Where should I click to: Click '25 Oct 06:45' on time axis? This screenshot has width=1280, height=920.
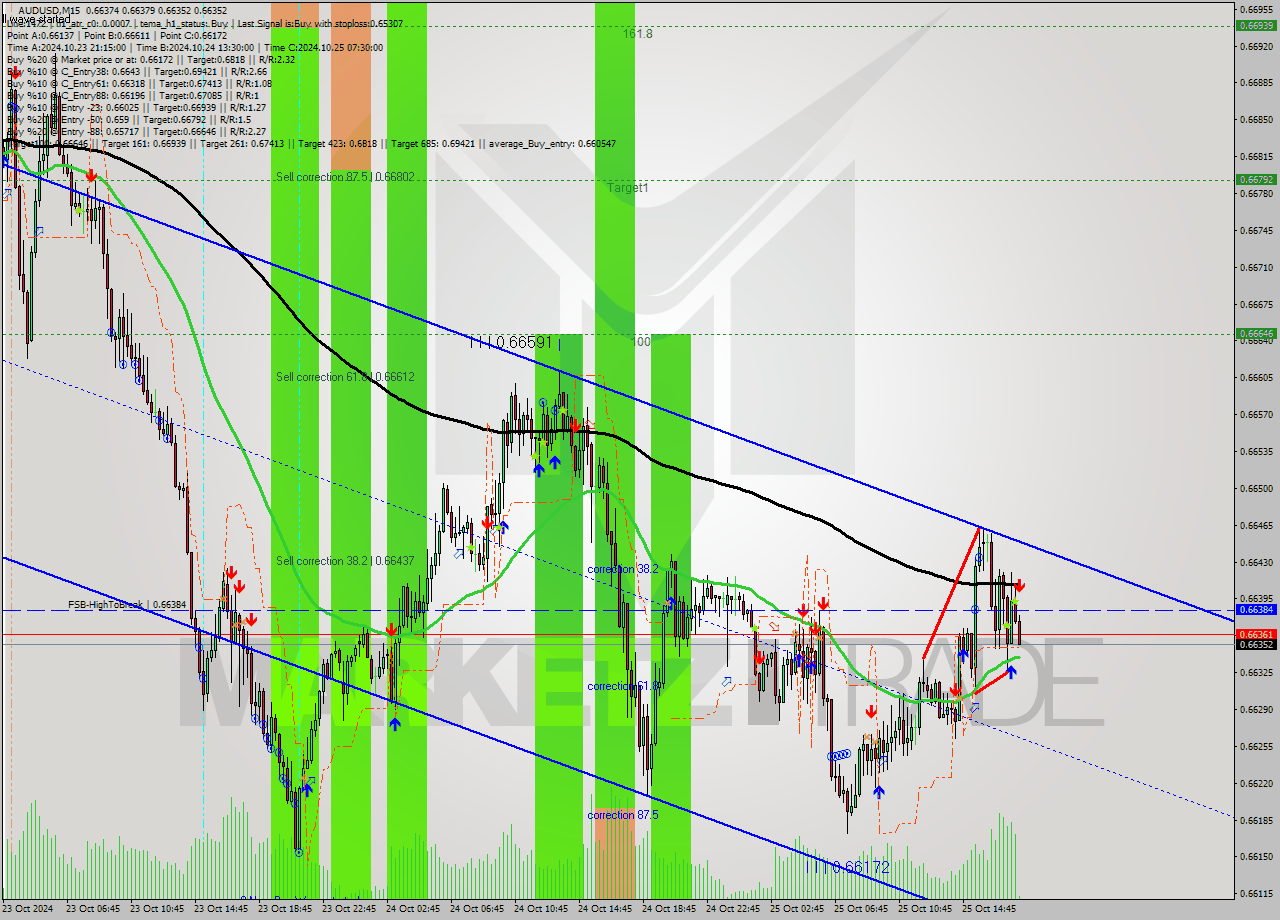pos(859,909)
